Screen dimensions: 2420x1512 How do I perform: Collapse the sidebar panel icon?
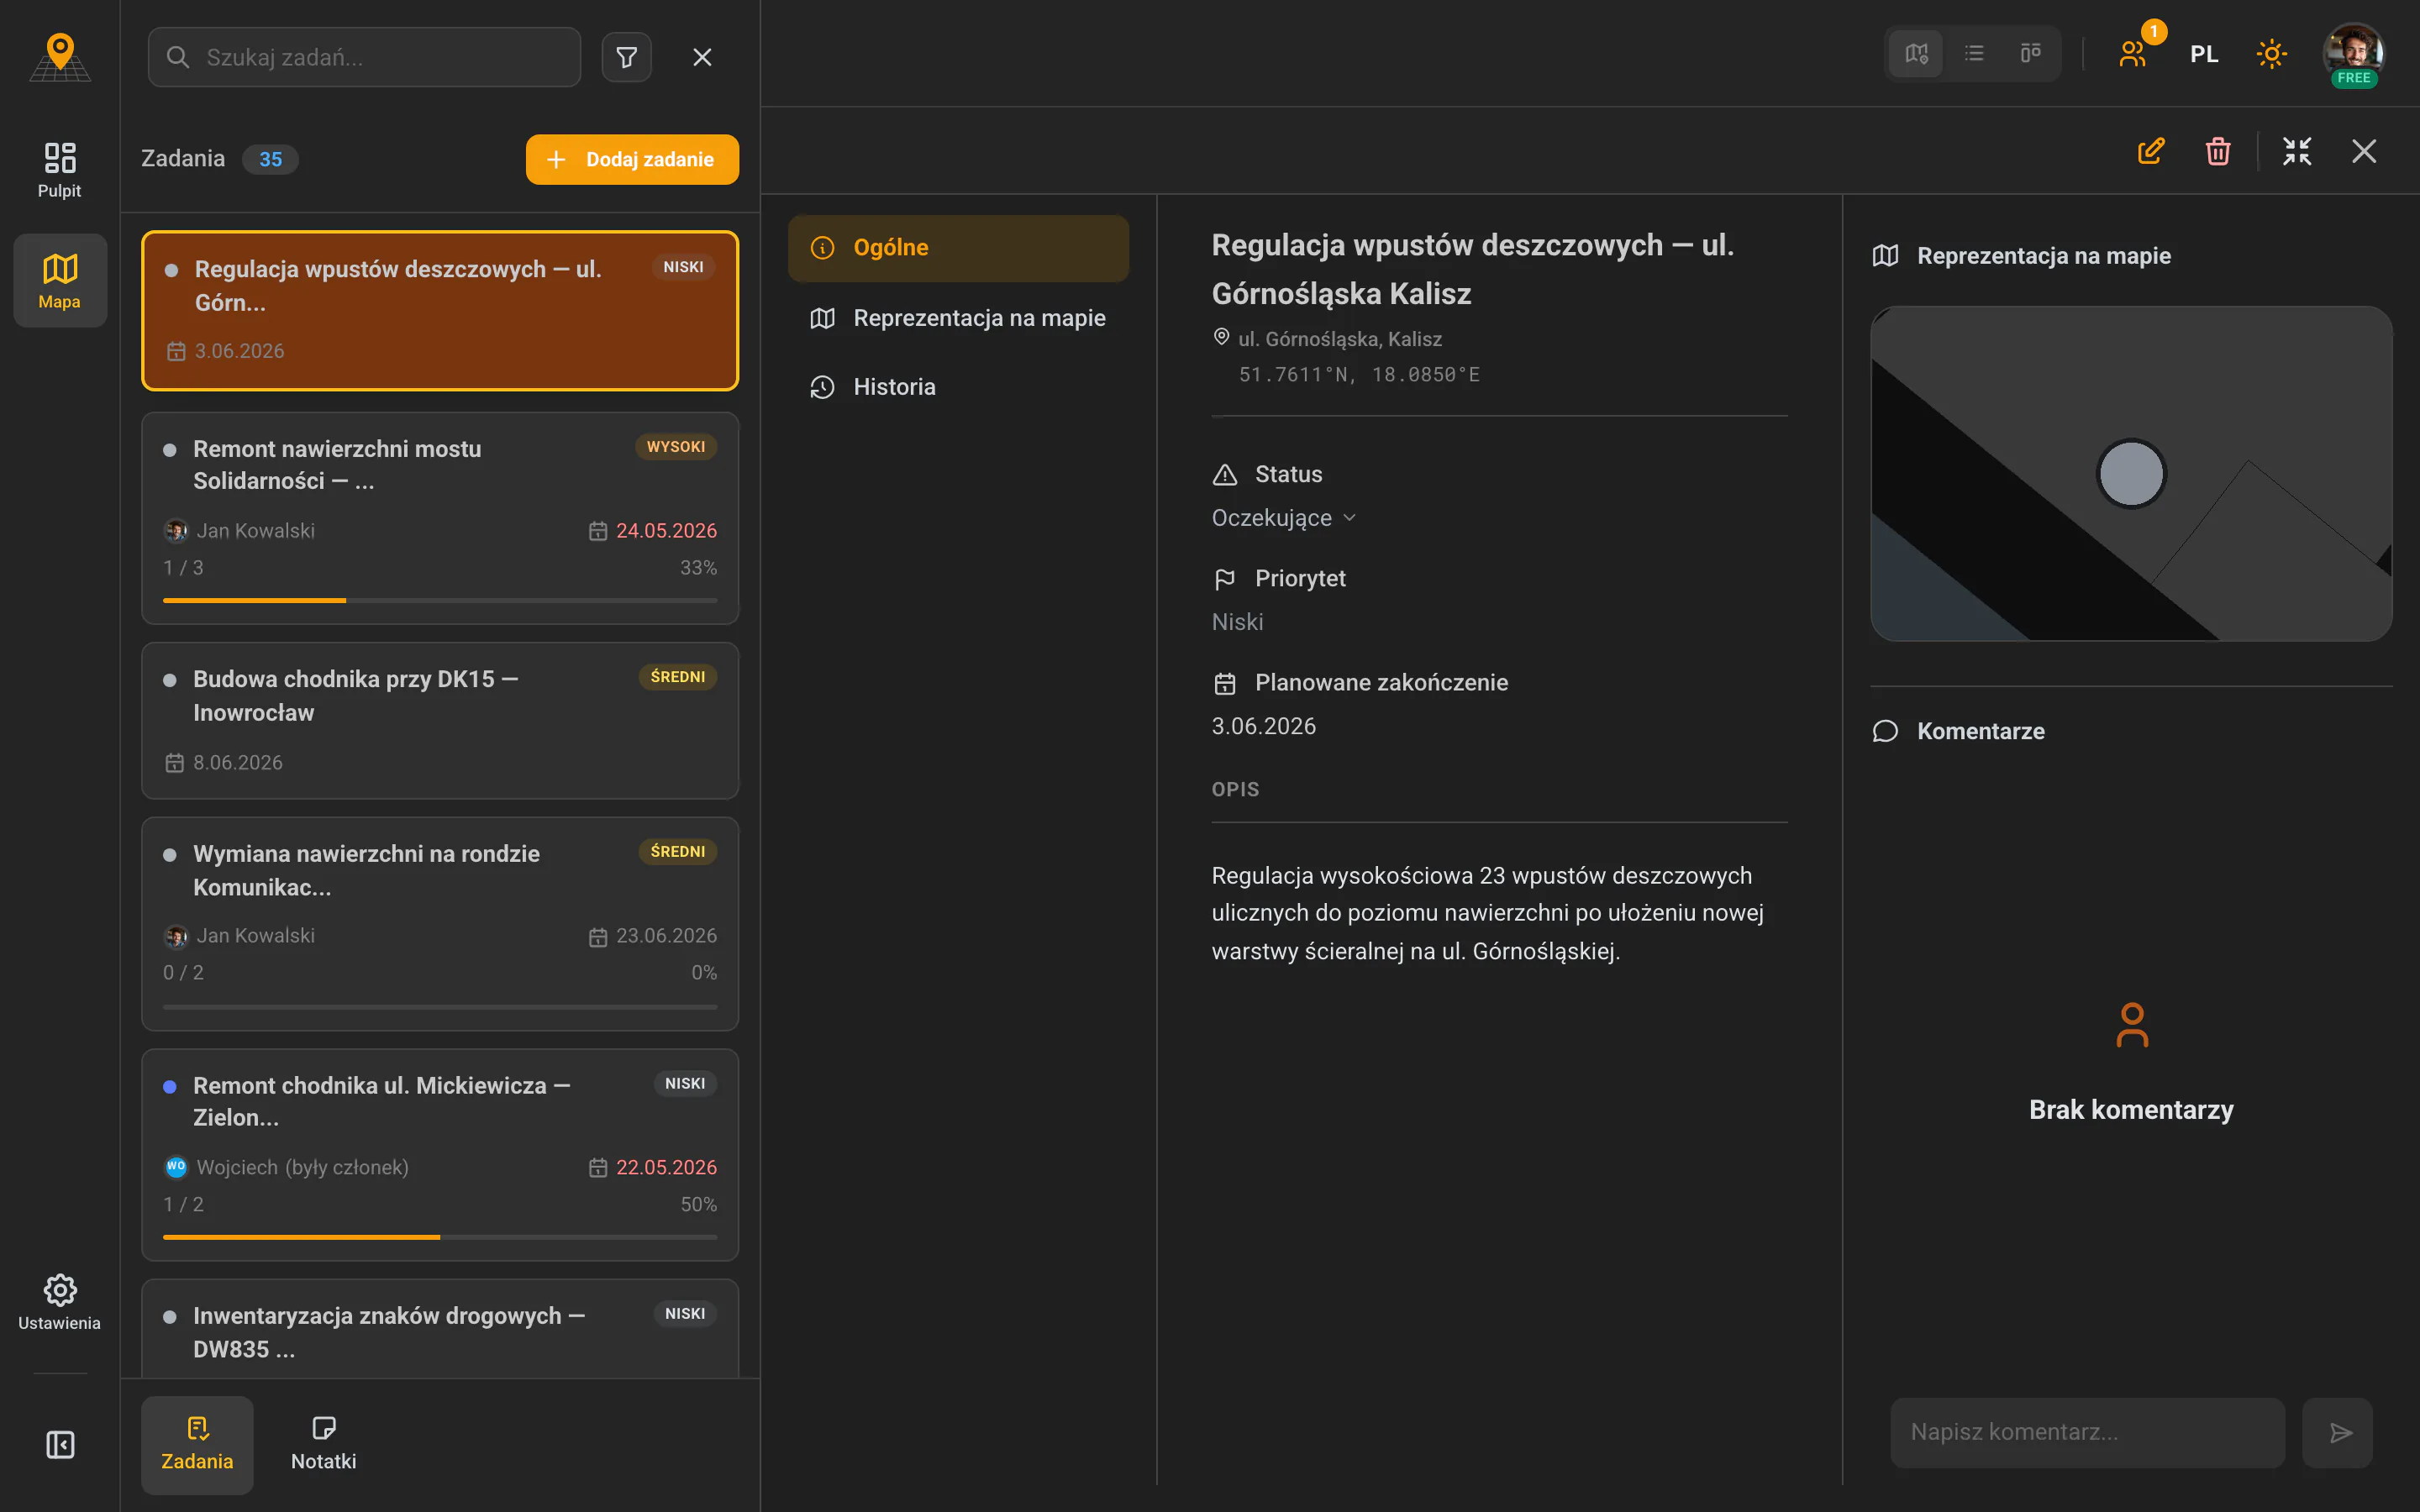point(60,1444)
